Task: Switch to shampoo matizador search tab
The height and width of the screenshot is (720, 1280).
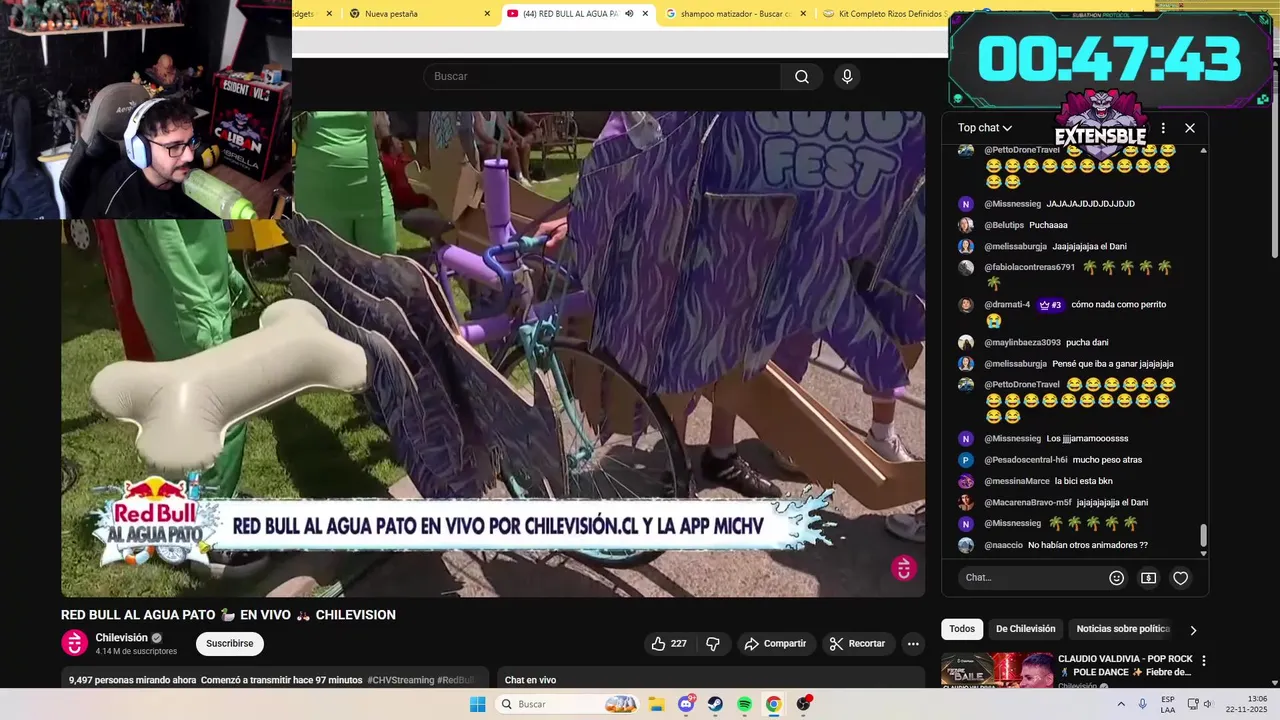Action: click(735, 14)
